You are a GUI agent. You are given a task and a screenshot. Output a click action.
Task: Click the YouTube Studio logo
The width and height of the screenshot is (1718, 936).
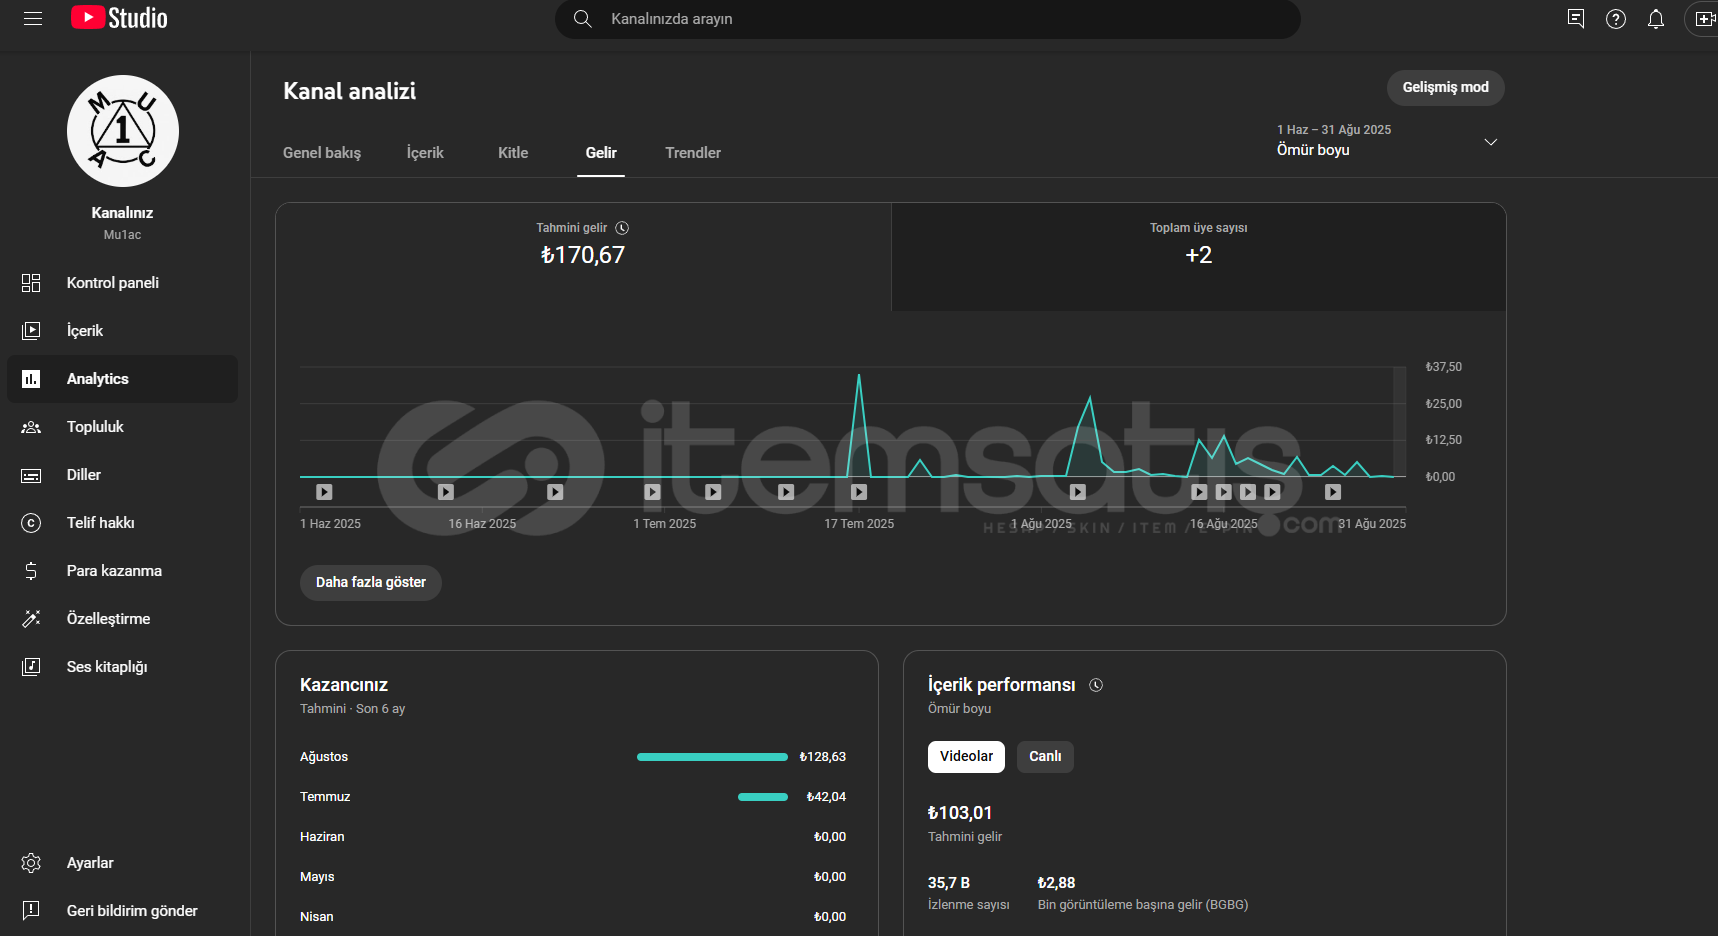coord(119,18)
